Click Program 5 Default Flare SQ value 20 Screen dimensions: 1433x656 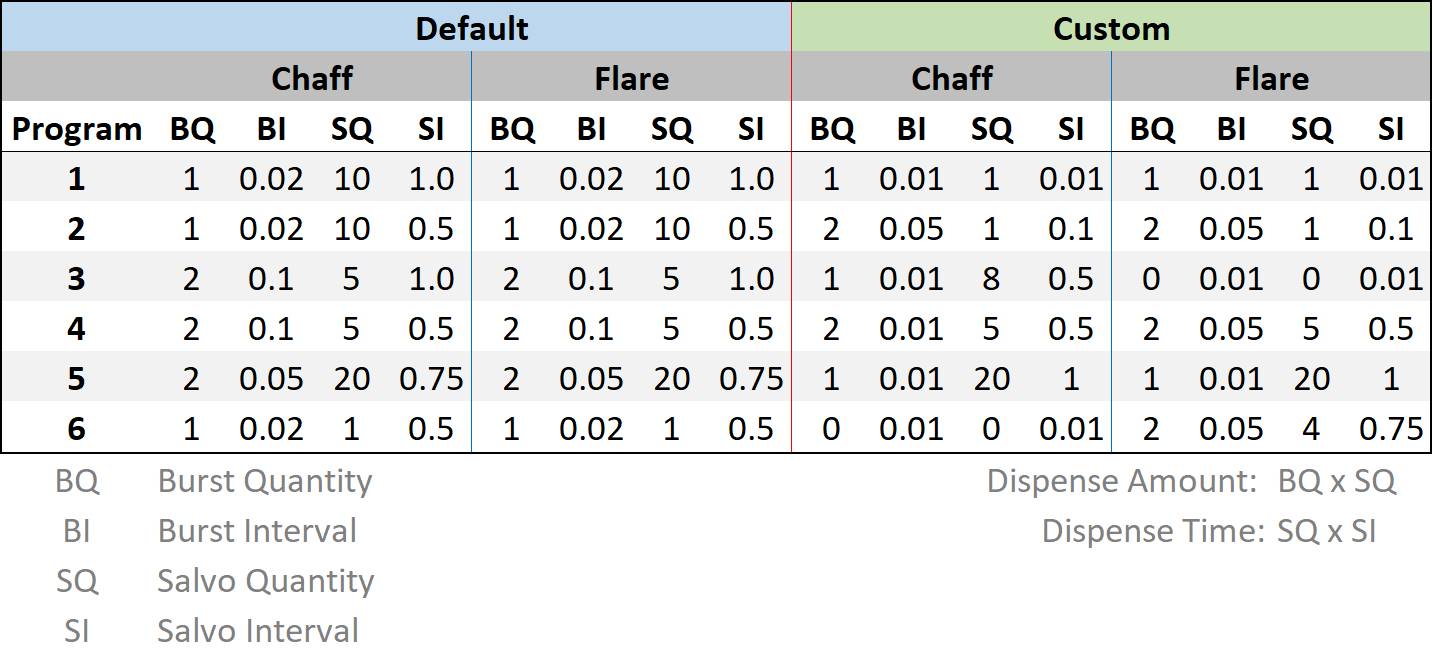(671, 379)
